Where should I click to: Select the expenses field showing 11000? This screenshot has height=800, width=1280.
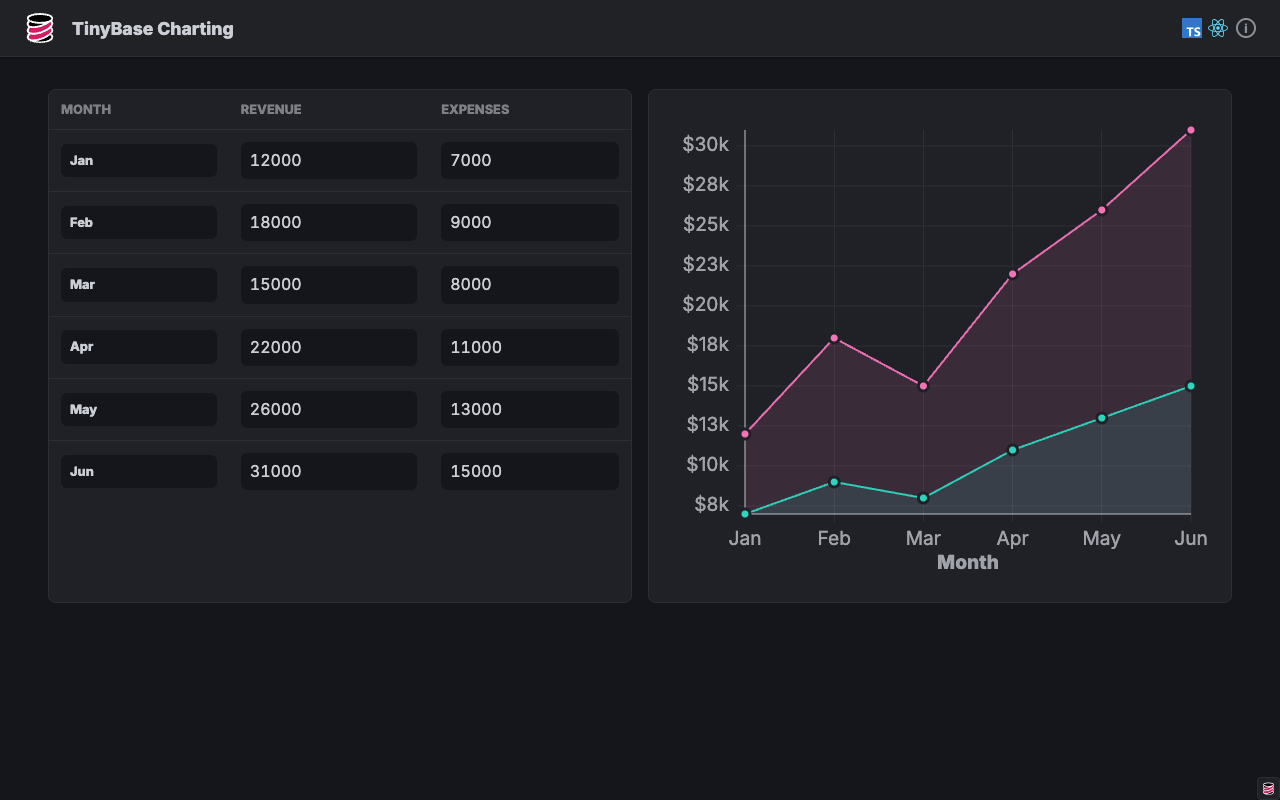530,347
